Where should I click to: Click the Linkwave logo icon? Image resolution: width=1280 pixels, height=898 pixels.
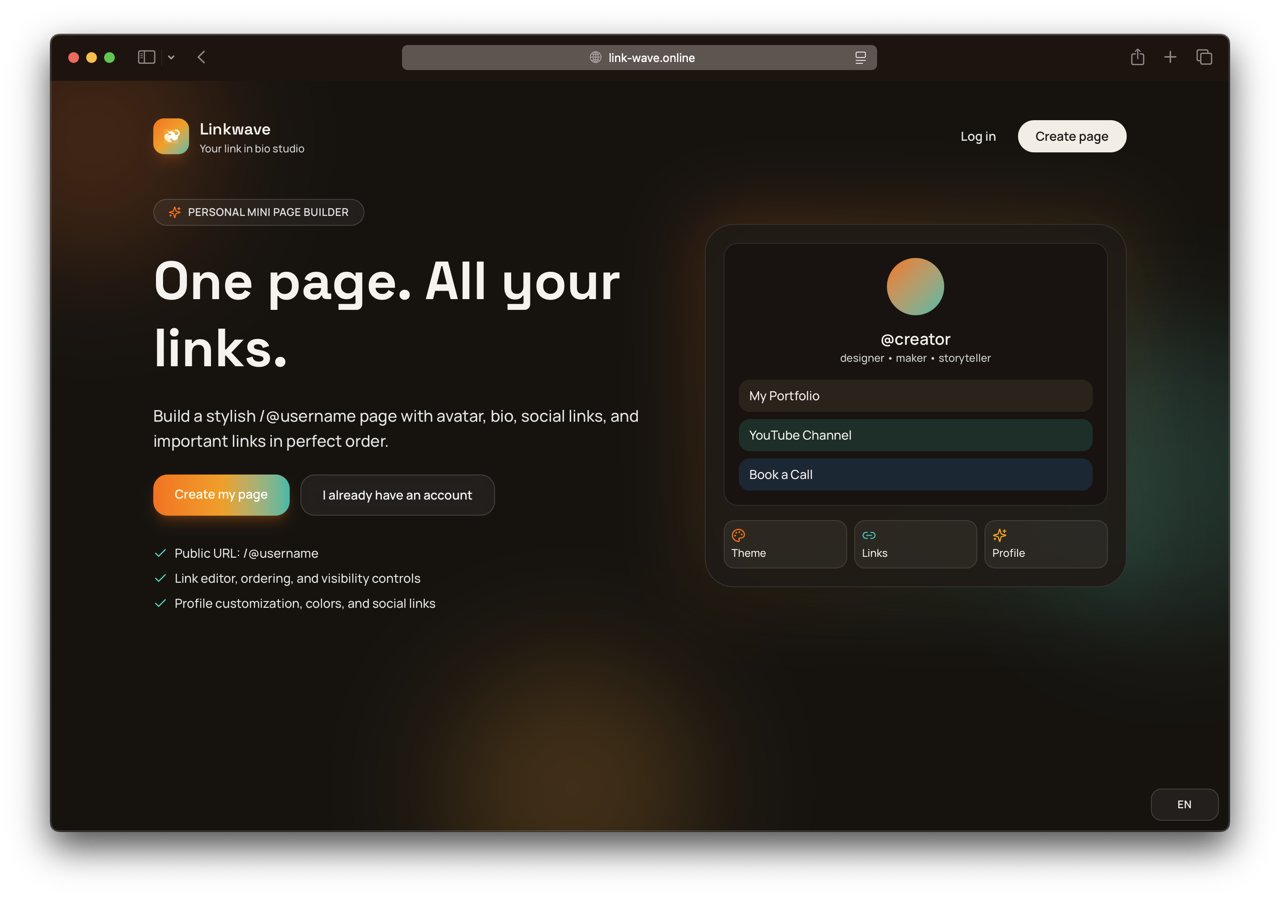[171, 136]
